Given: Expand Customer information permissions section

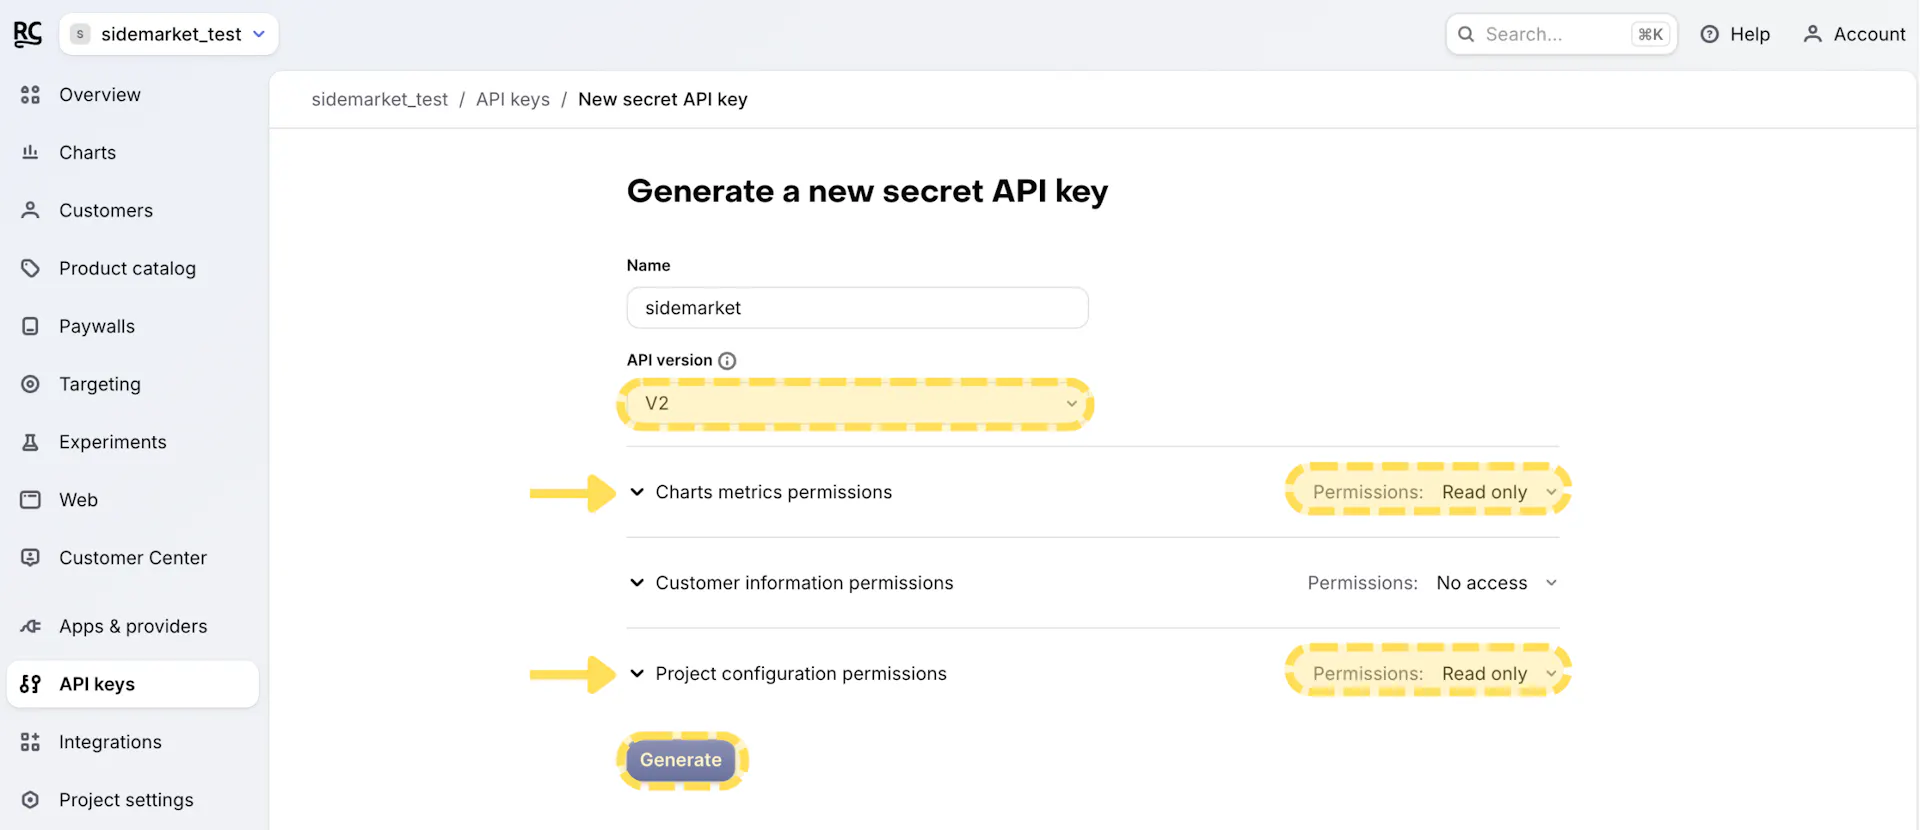Looking at the screenshot, I should tap(637, 583).
